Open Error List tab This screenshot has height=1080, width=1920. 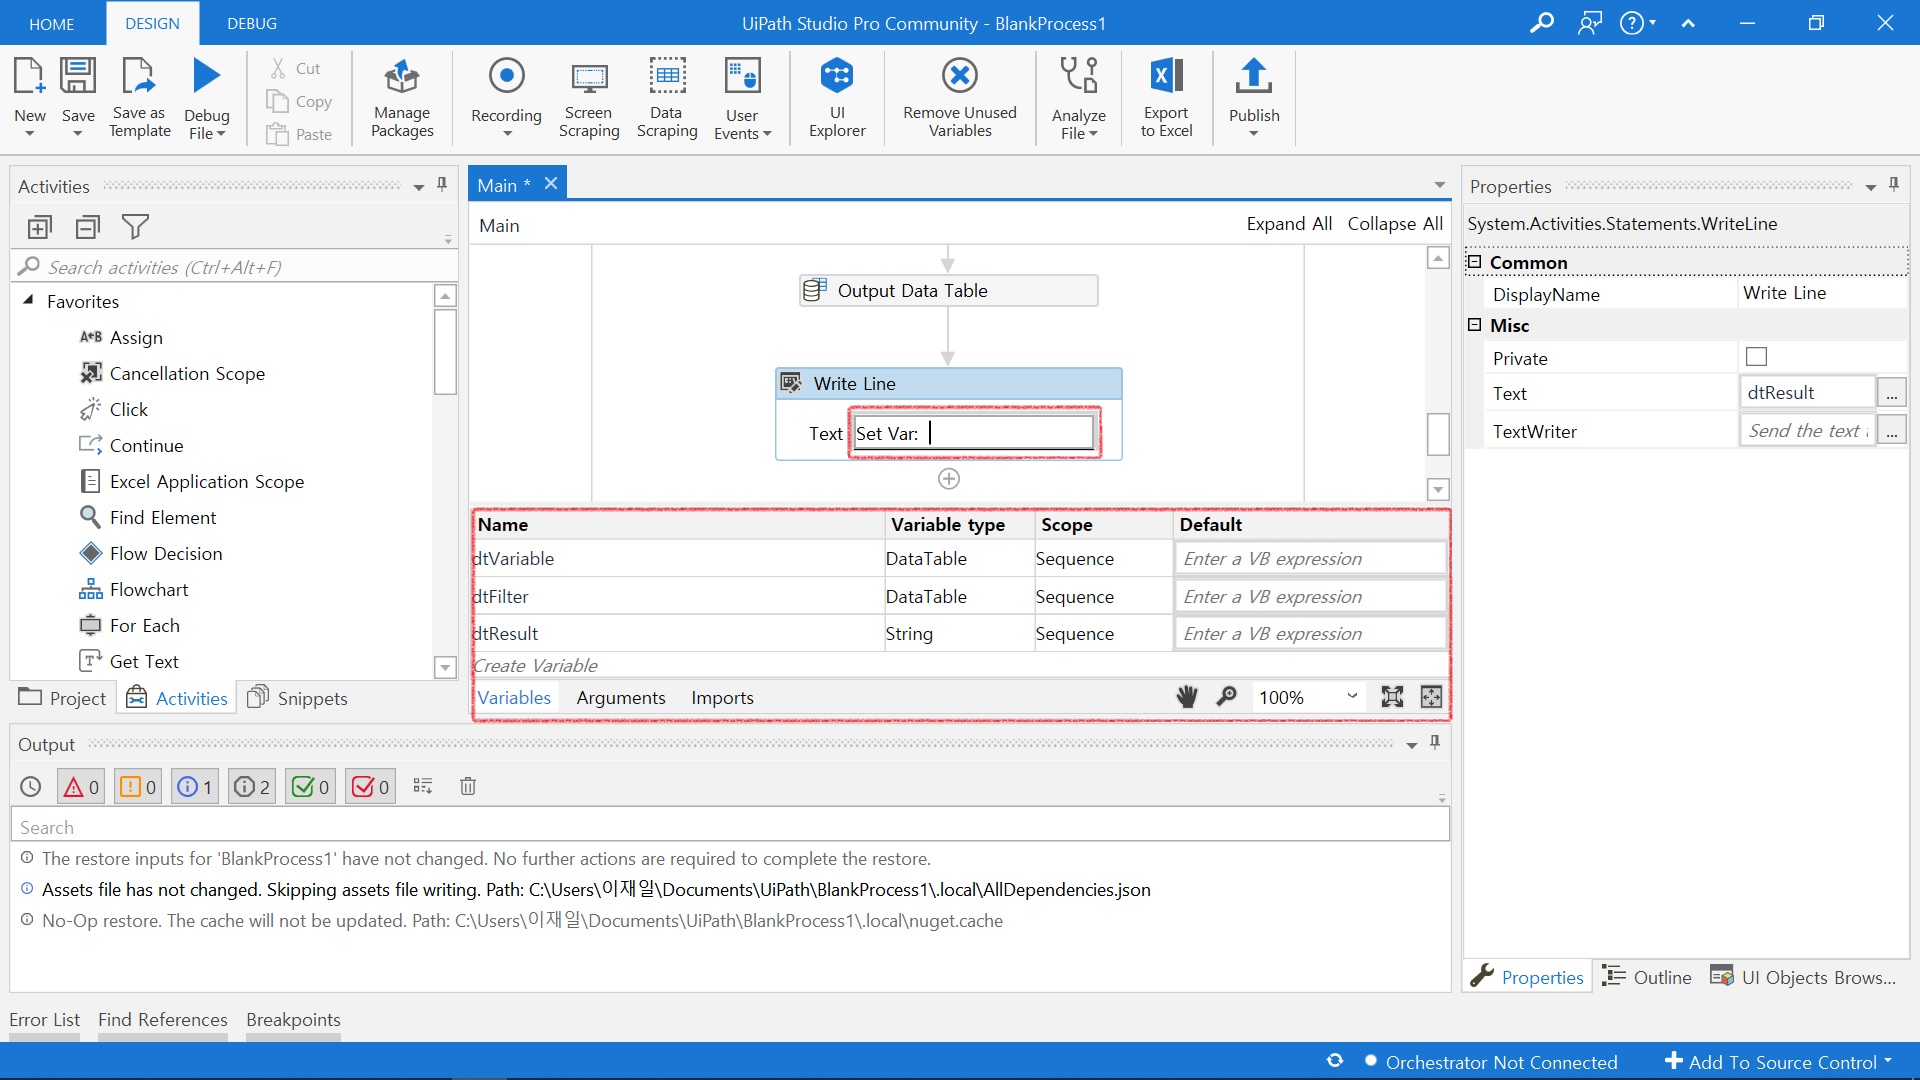pyautogui.click(x=44, y=1019)
